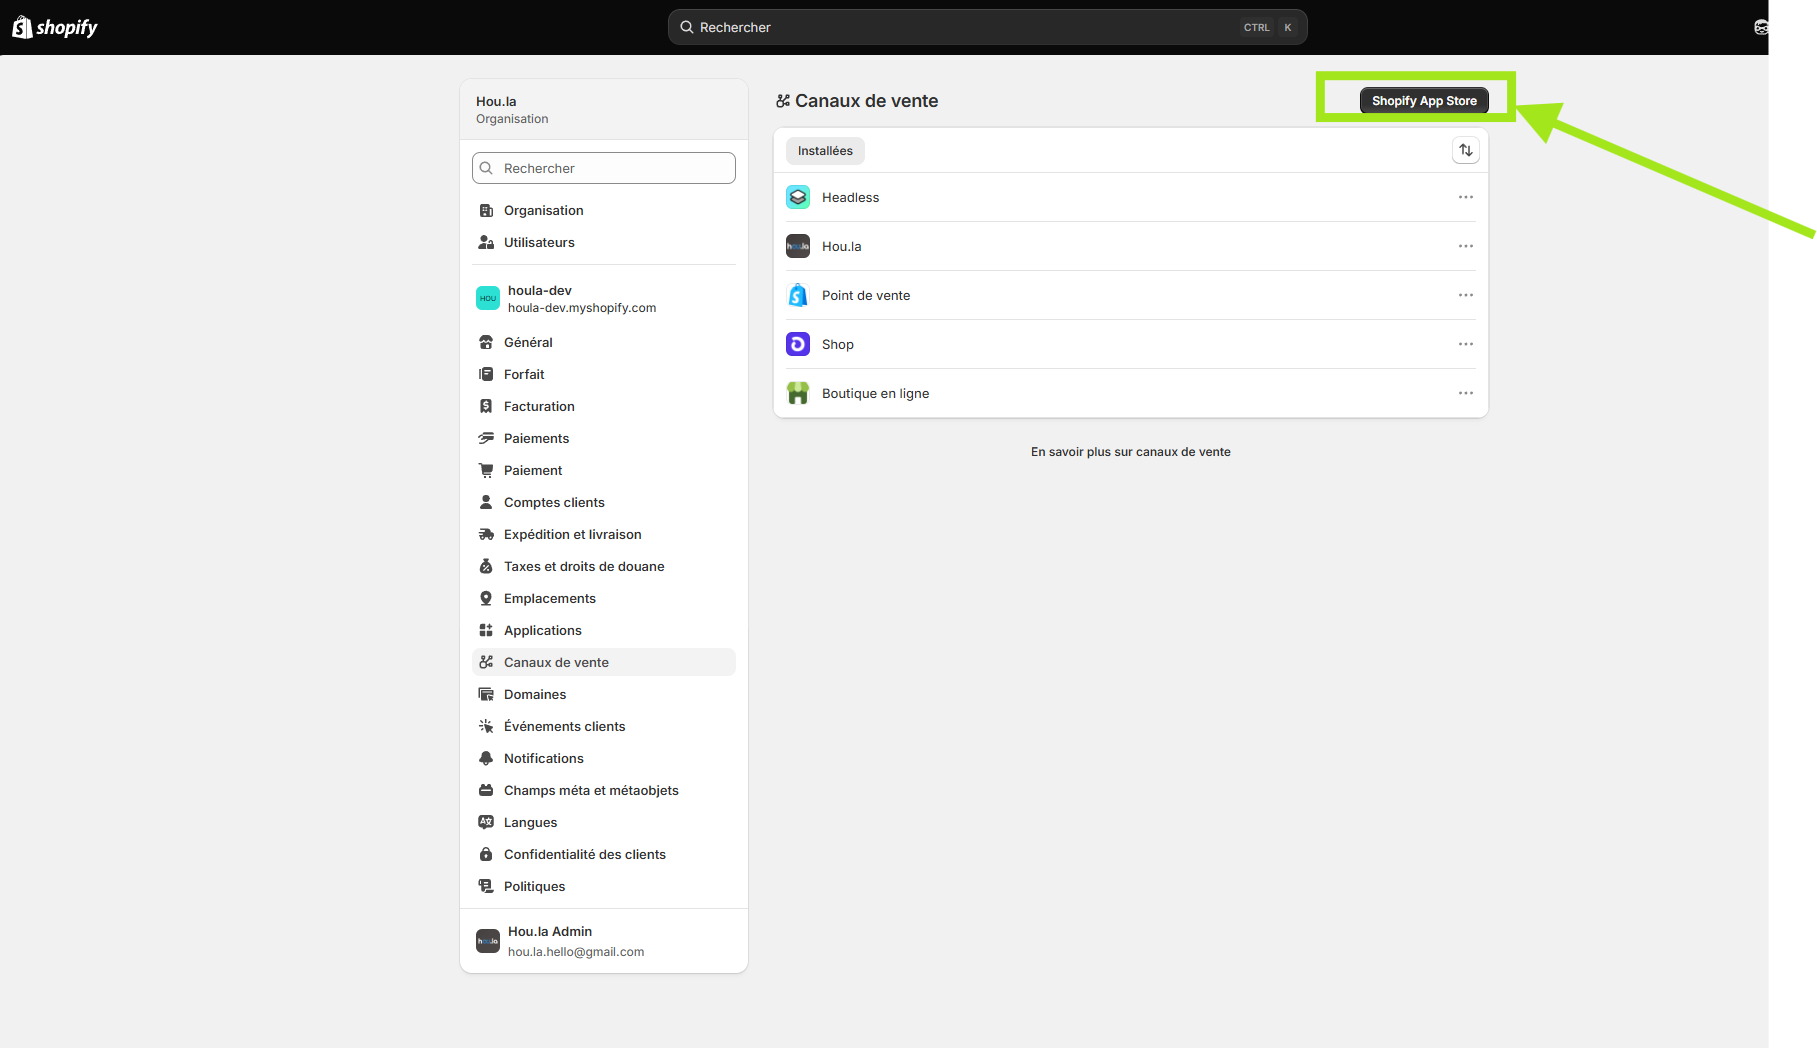Open the Headless channel app icon

(798, 197)
